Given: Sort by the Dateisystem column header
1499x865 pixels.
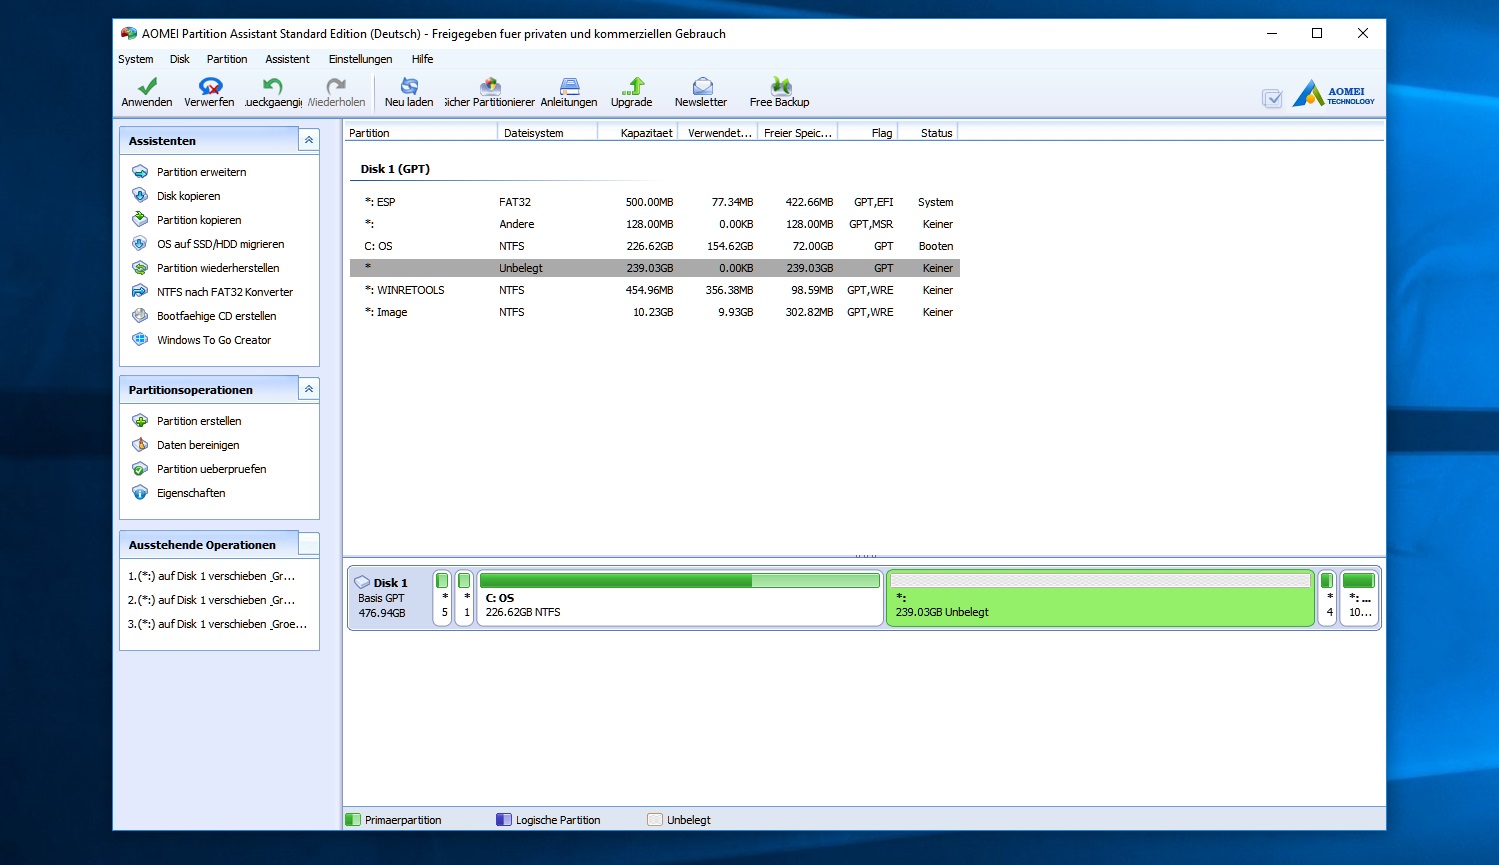Looking at the screenshot, I should click(x=547, y=132).
